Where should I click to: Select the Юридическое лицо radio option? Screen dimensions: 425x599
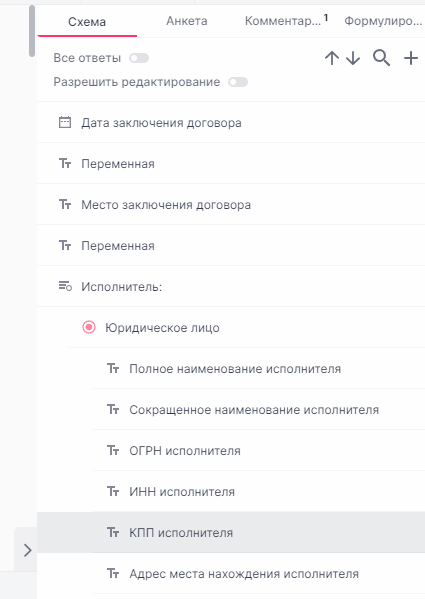point(89,327)
